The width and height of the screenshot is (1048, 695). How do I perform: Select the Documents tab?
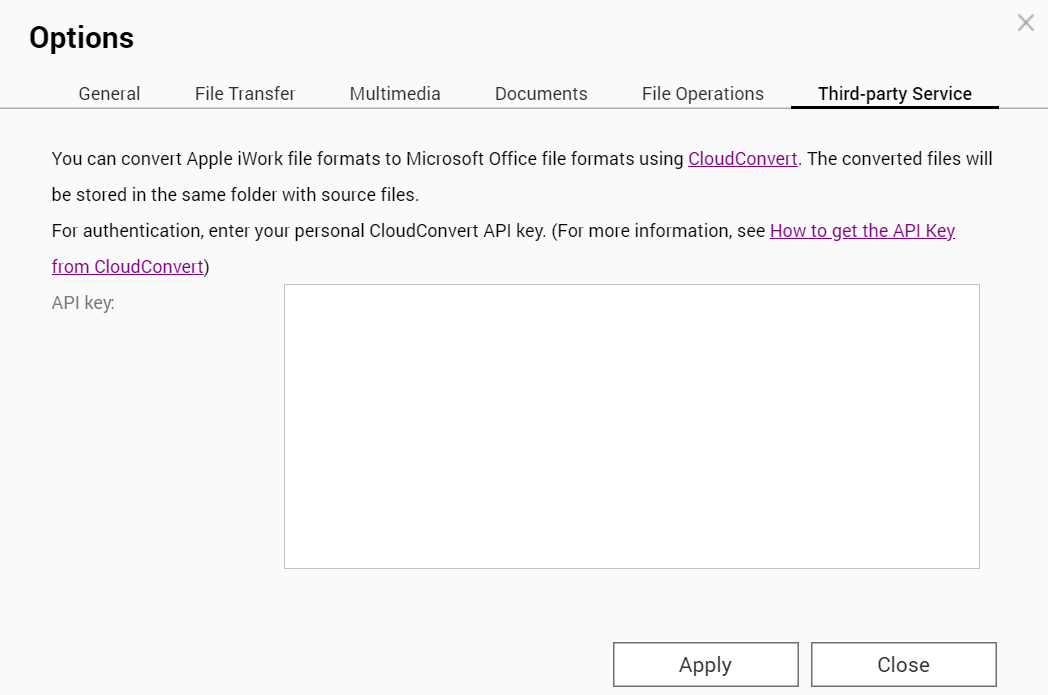pos(541,94)
